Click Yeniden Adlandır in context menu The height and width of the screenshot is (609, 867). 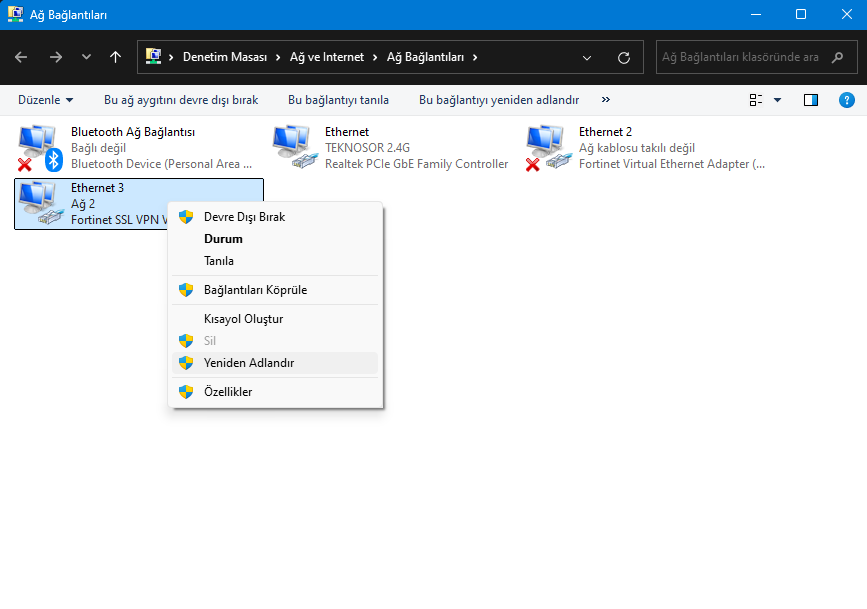249,363
